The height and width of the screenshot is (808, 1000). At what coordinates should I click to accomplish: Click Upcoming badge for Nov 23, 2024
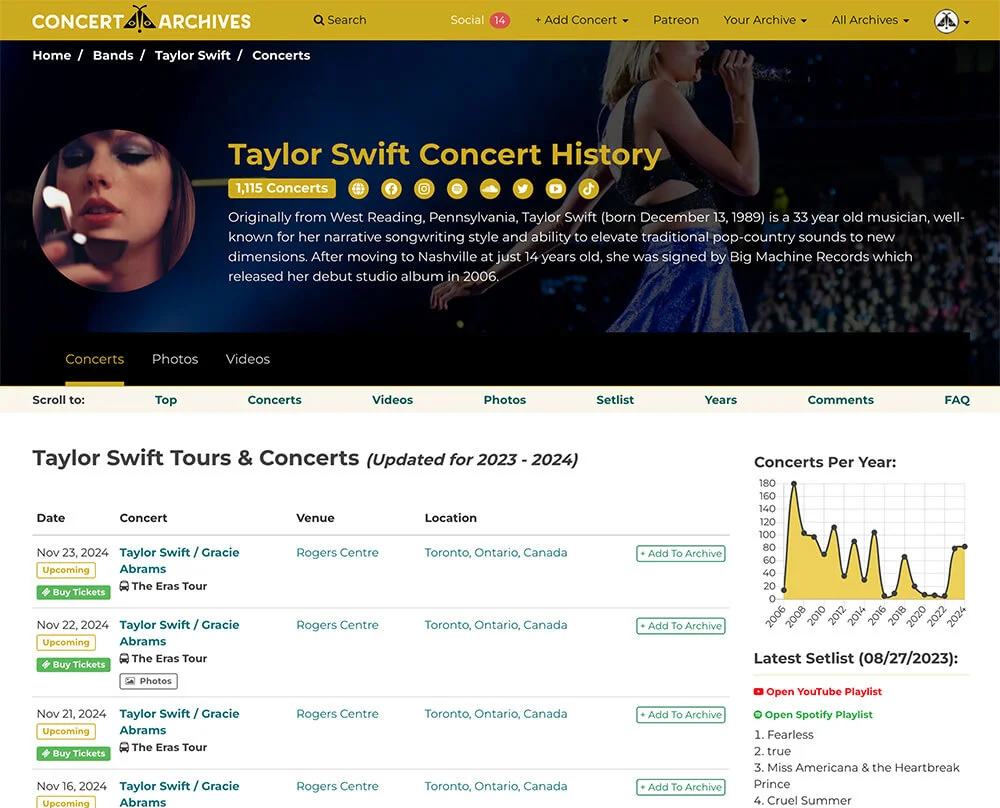66,570
